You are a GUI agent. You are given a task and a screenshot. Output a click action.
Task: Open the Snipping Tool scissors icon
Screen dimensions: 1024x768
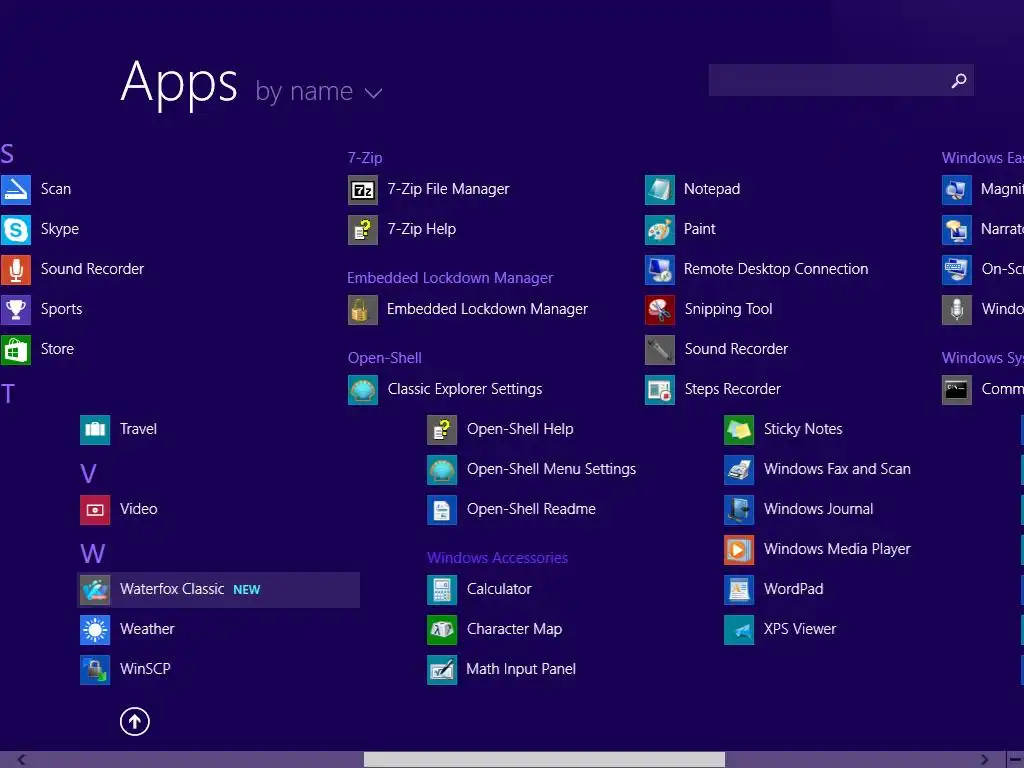click(660, 309)
